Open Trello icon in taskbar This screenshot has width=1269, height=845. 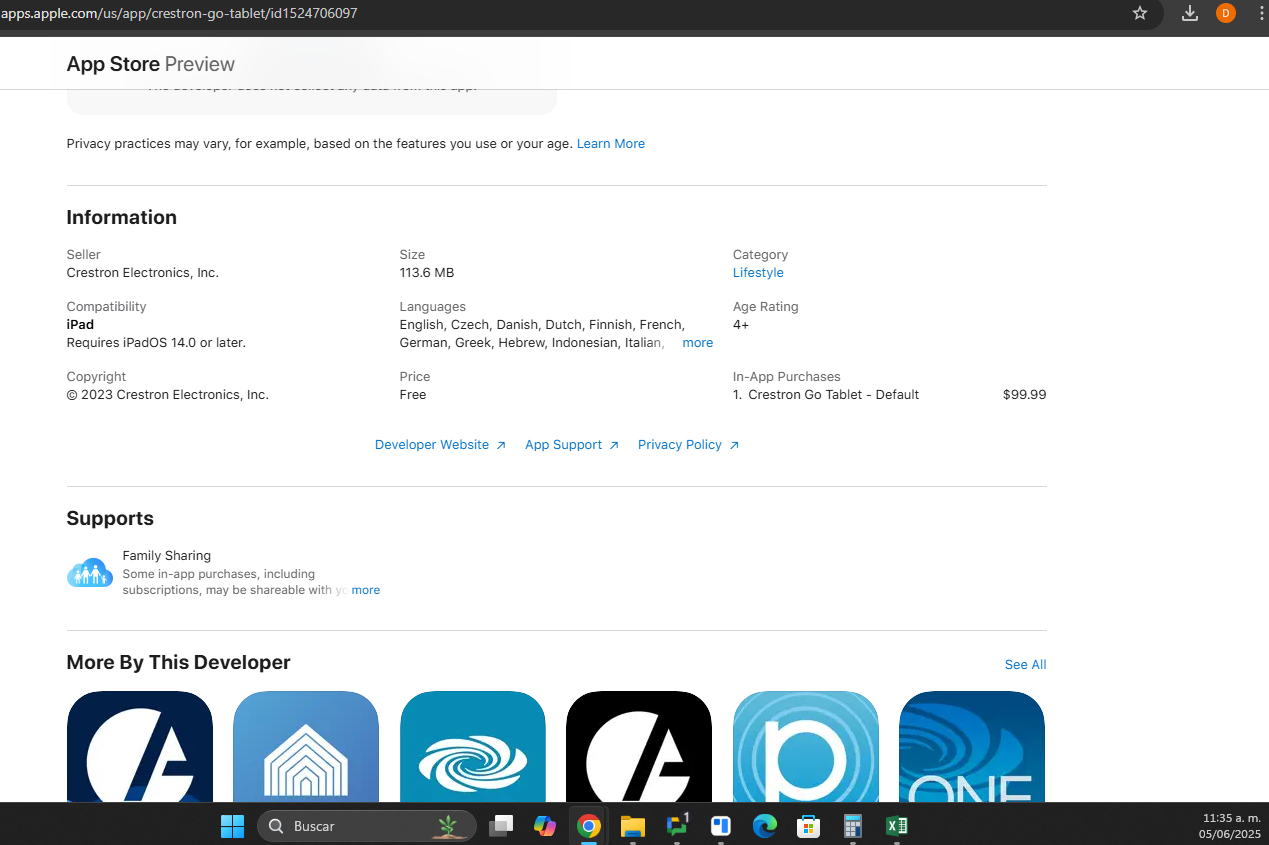click(x=721, y=826)
